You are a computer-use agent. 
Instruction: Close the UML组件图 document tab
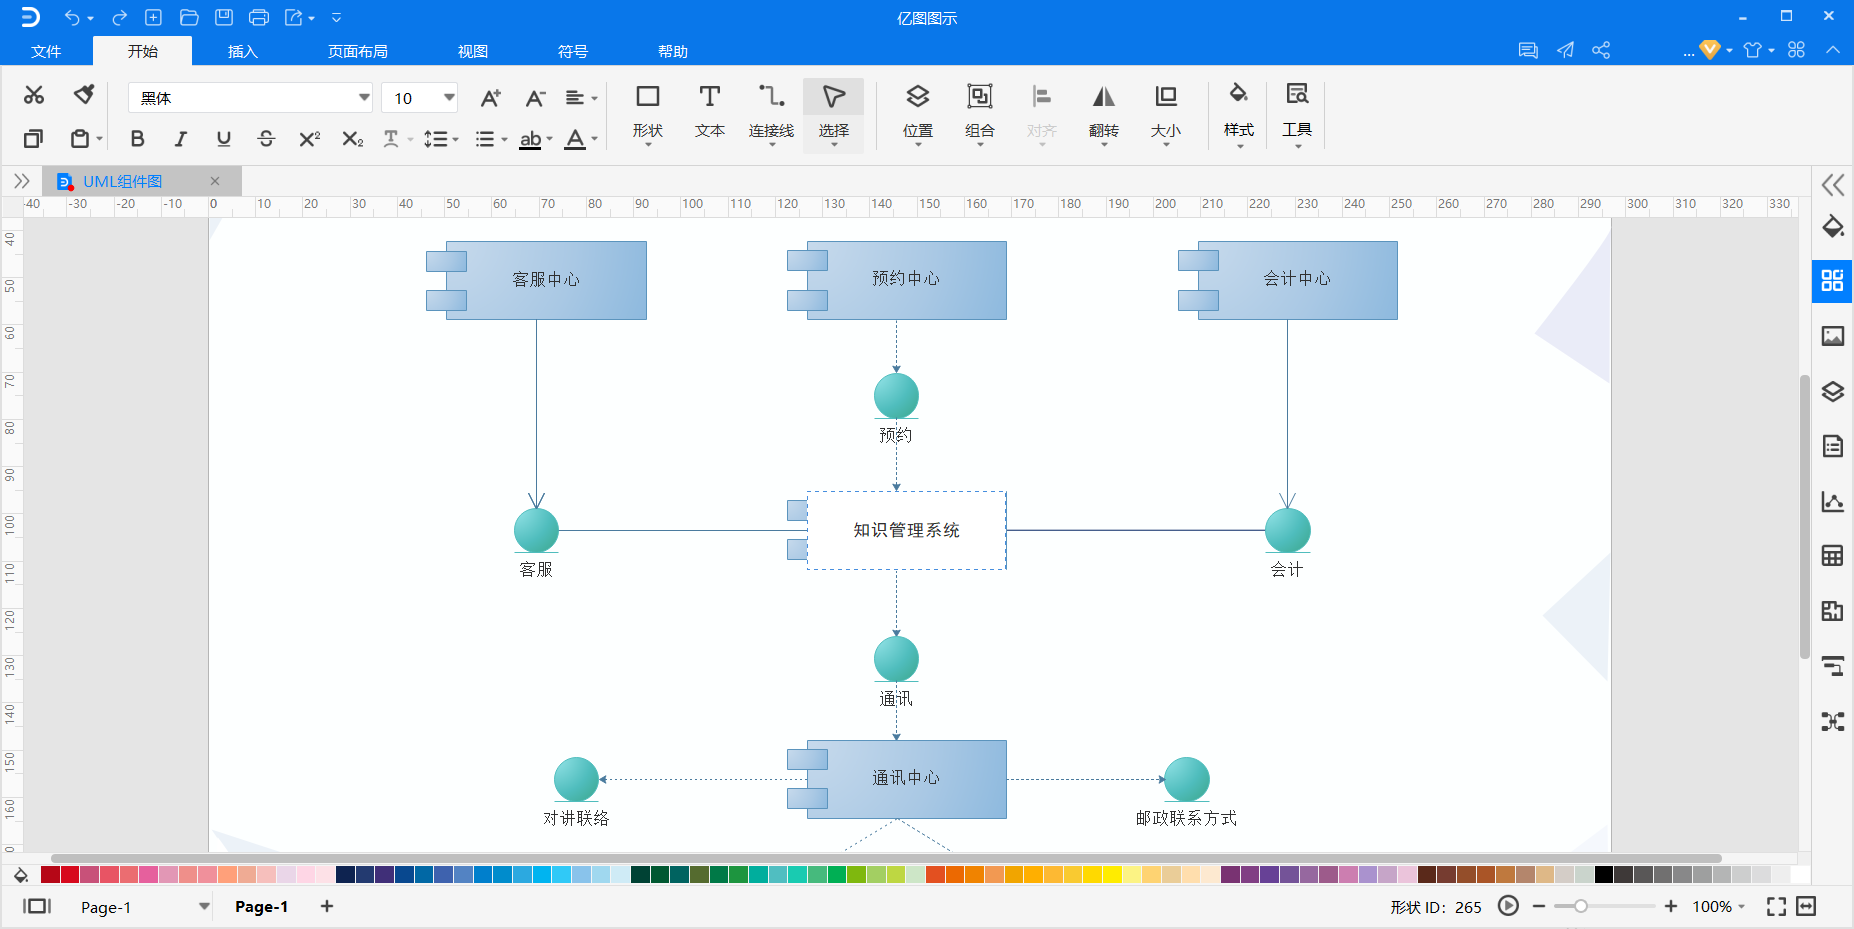click(215, 181)
